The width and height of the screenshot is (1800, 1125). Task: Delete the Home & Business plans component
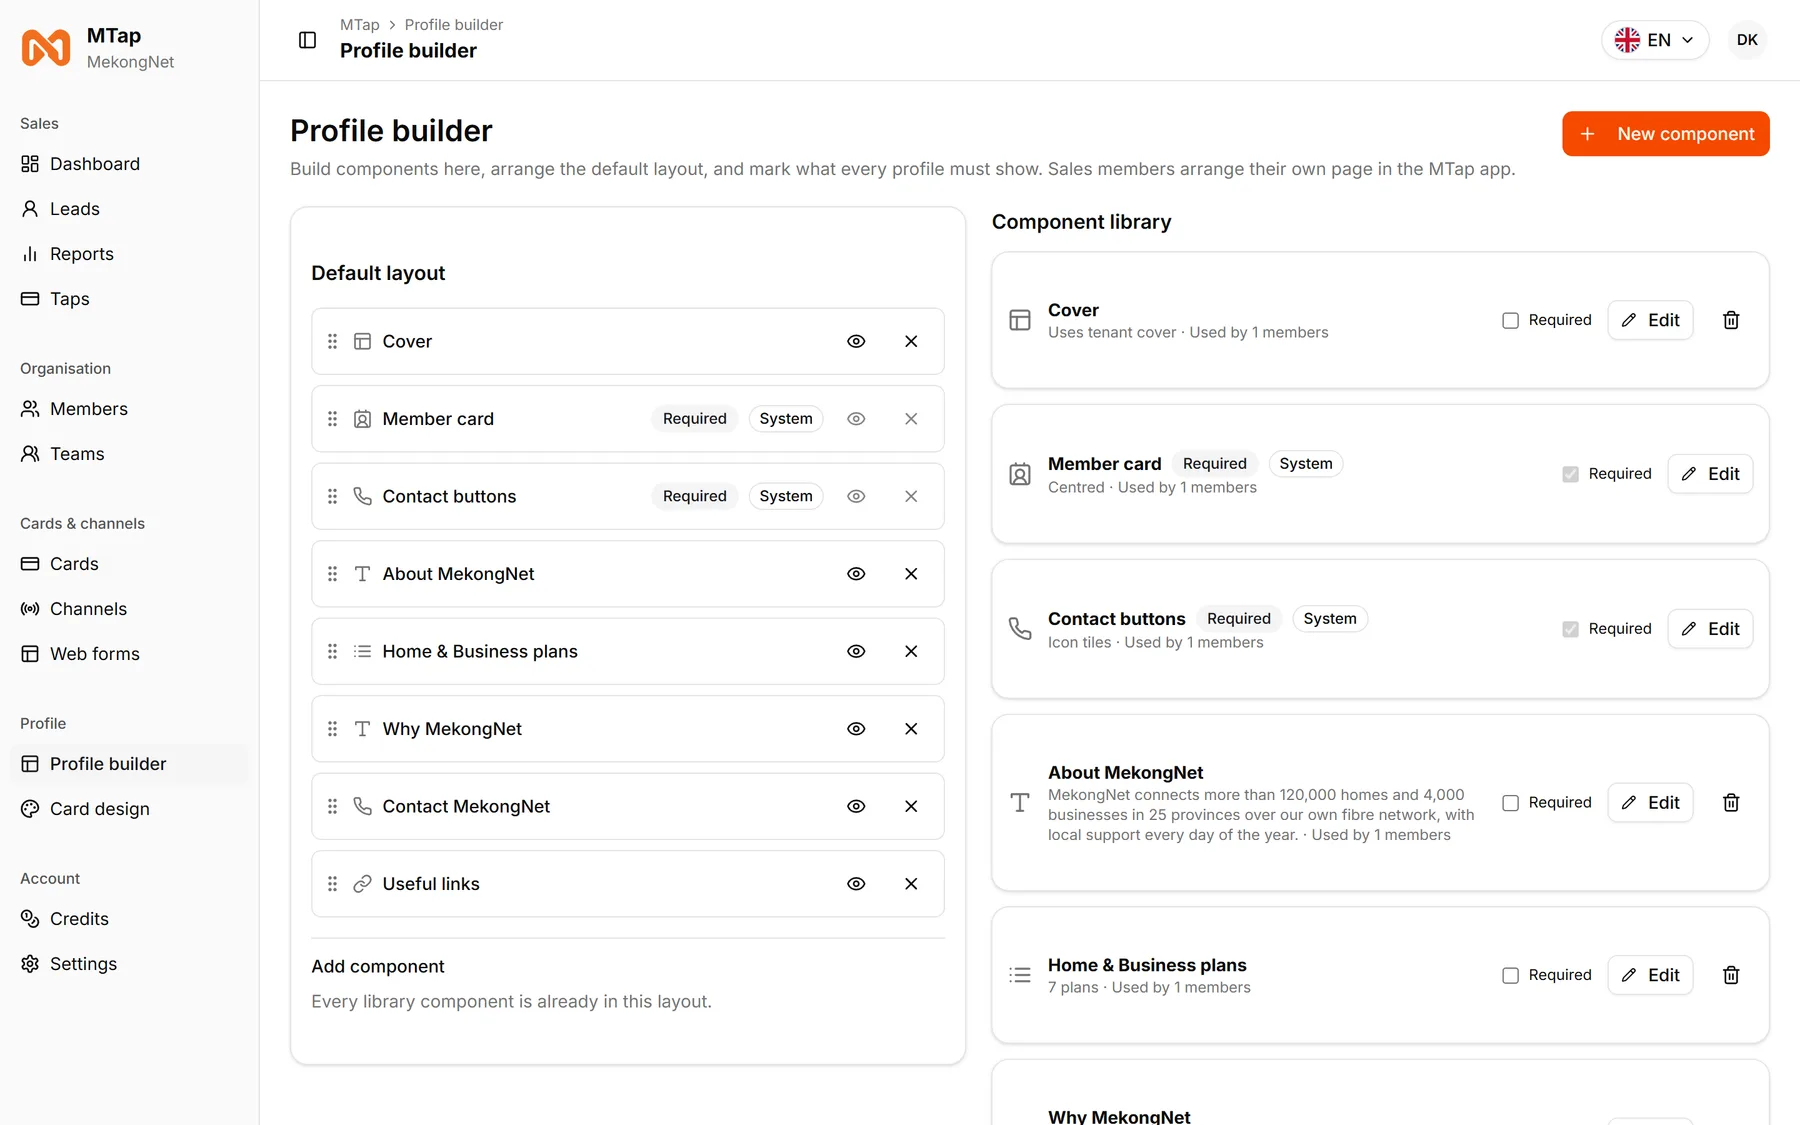(x=1731, y=975)
